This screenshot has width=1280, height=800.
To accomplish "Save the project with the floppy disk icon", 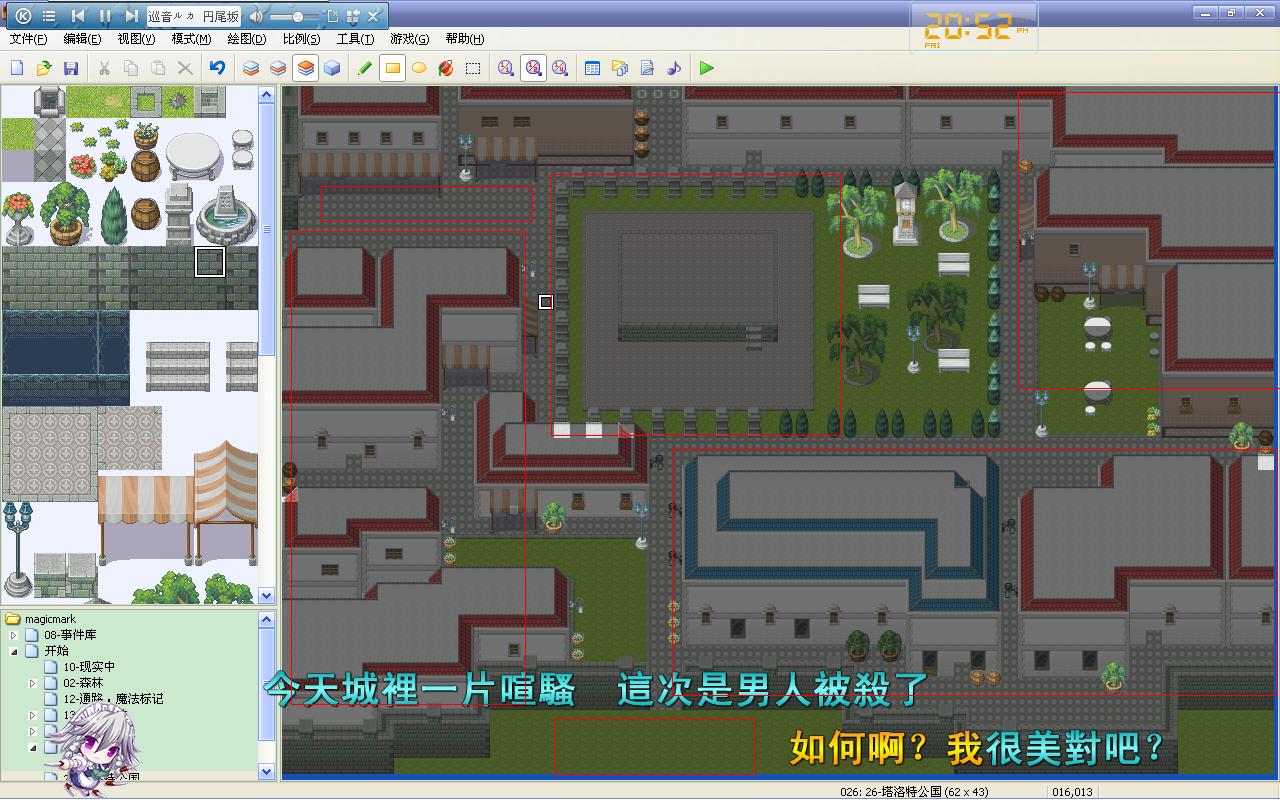I will pyautogui.click(x=71, y=68).
